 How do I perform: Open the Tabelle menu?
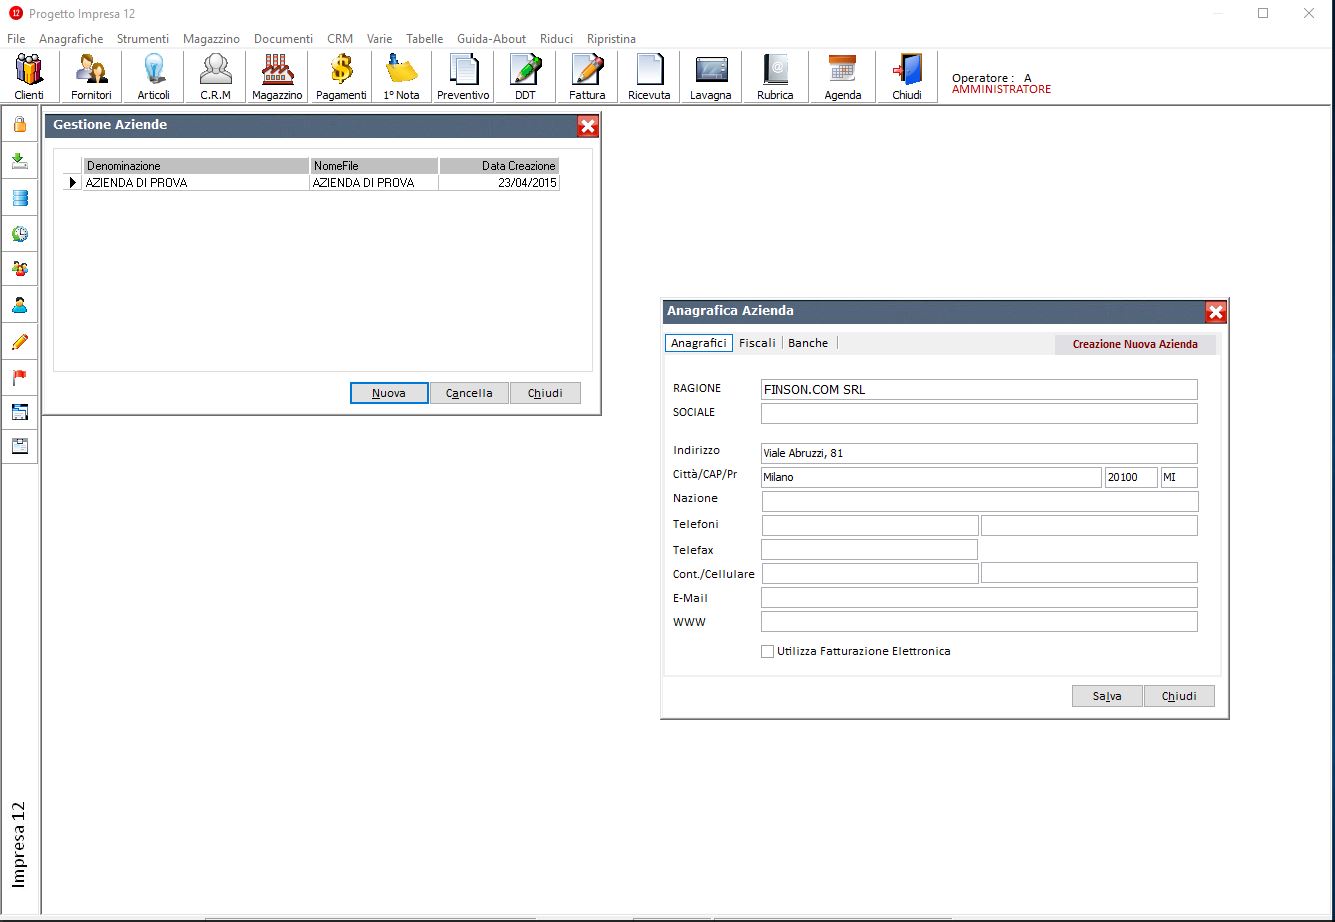coord(424,39)
